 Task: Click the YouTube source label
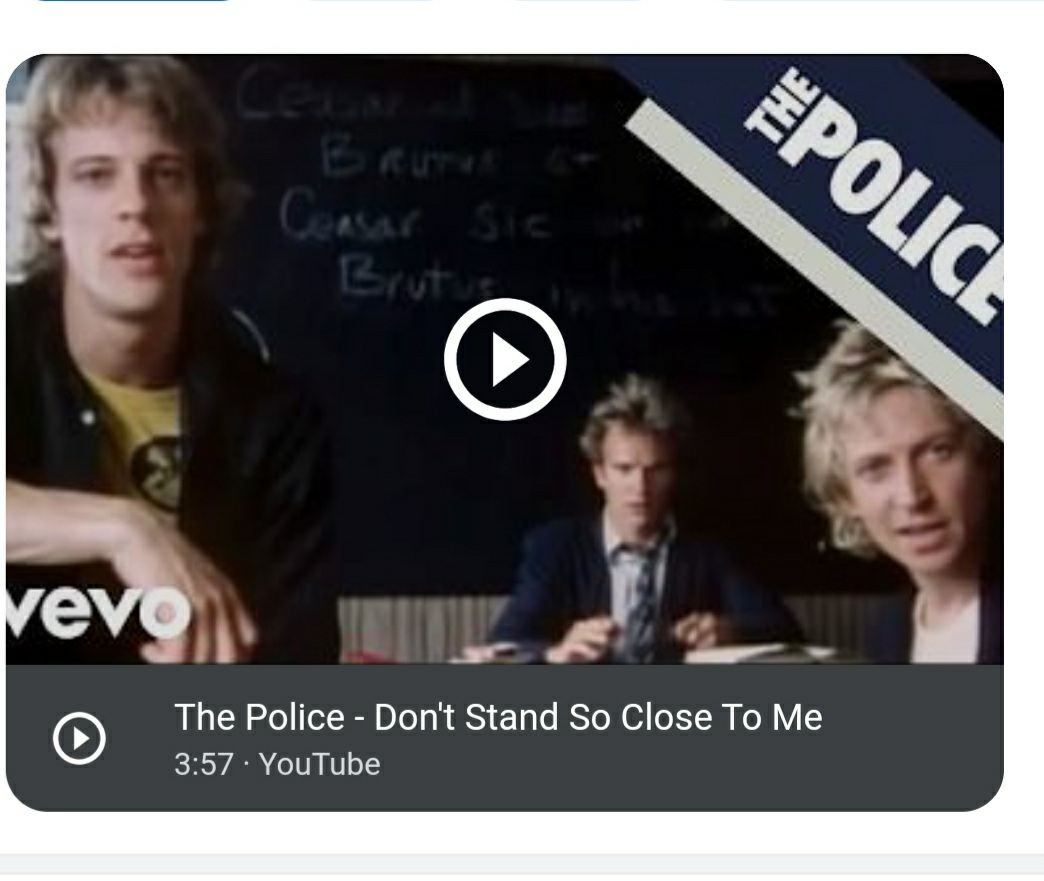pos(320,764)
